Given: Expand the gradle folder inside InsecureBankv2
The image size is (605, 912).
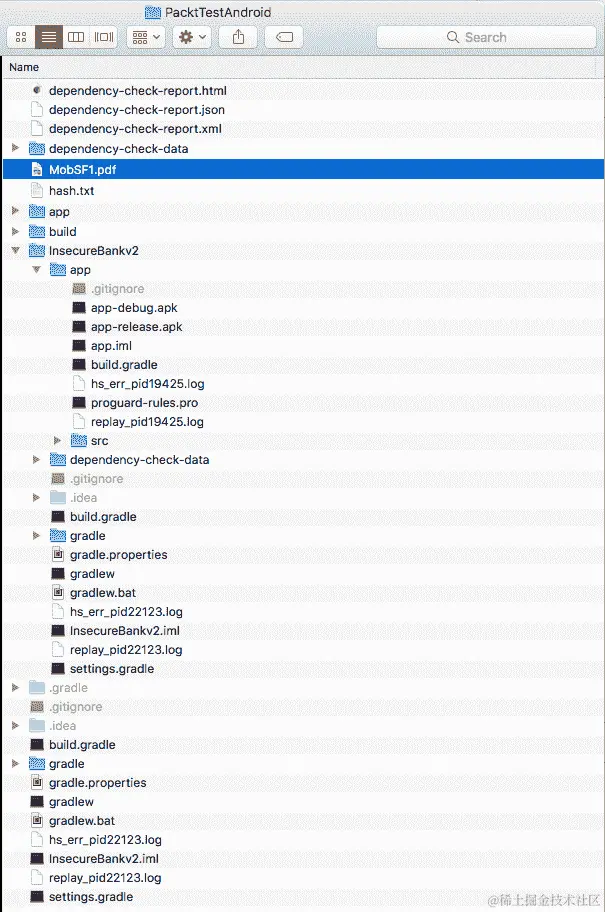Looking at the screenshot, I should pos(37,535).
